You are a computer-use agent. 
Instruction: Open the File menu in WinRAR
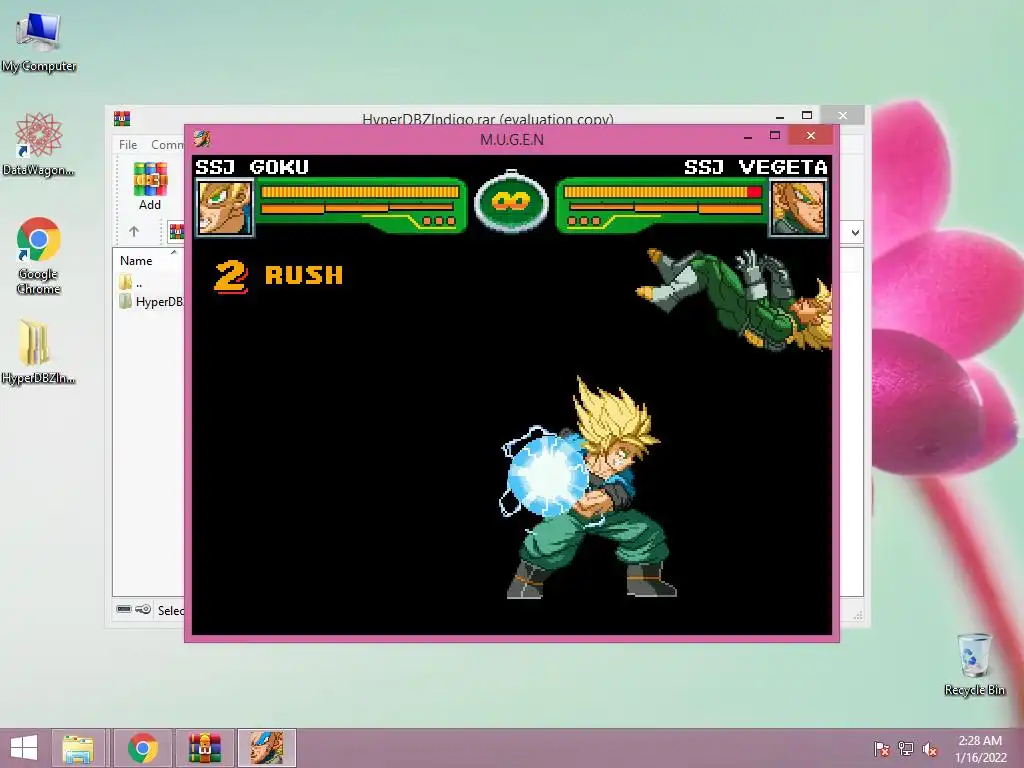(128, 144)
